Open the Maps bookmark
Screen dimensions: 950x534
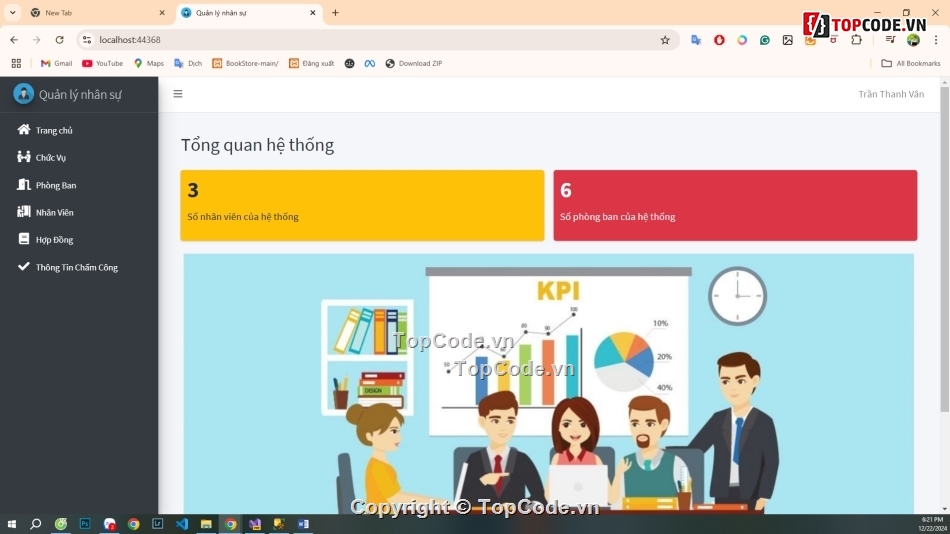point(148,63)
